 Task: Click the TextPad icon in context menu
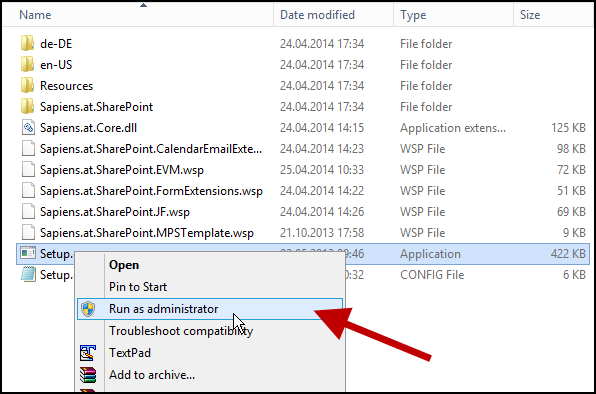tap(88, 353)
